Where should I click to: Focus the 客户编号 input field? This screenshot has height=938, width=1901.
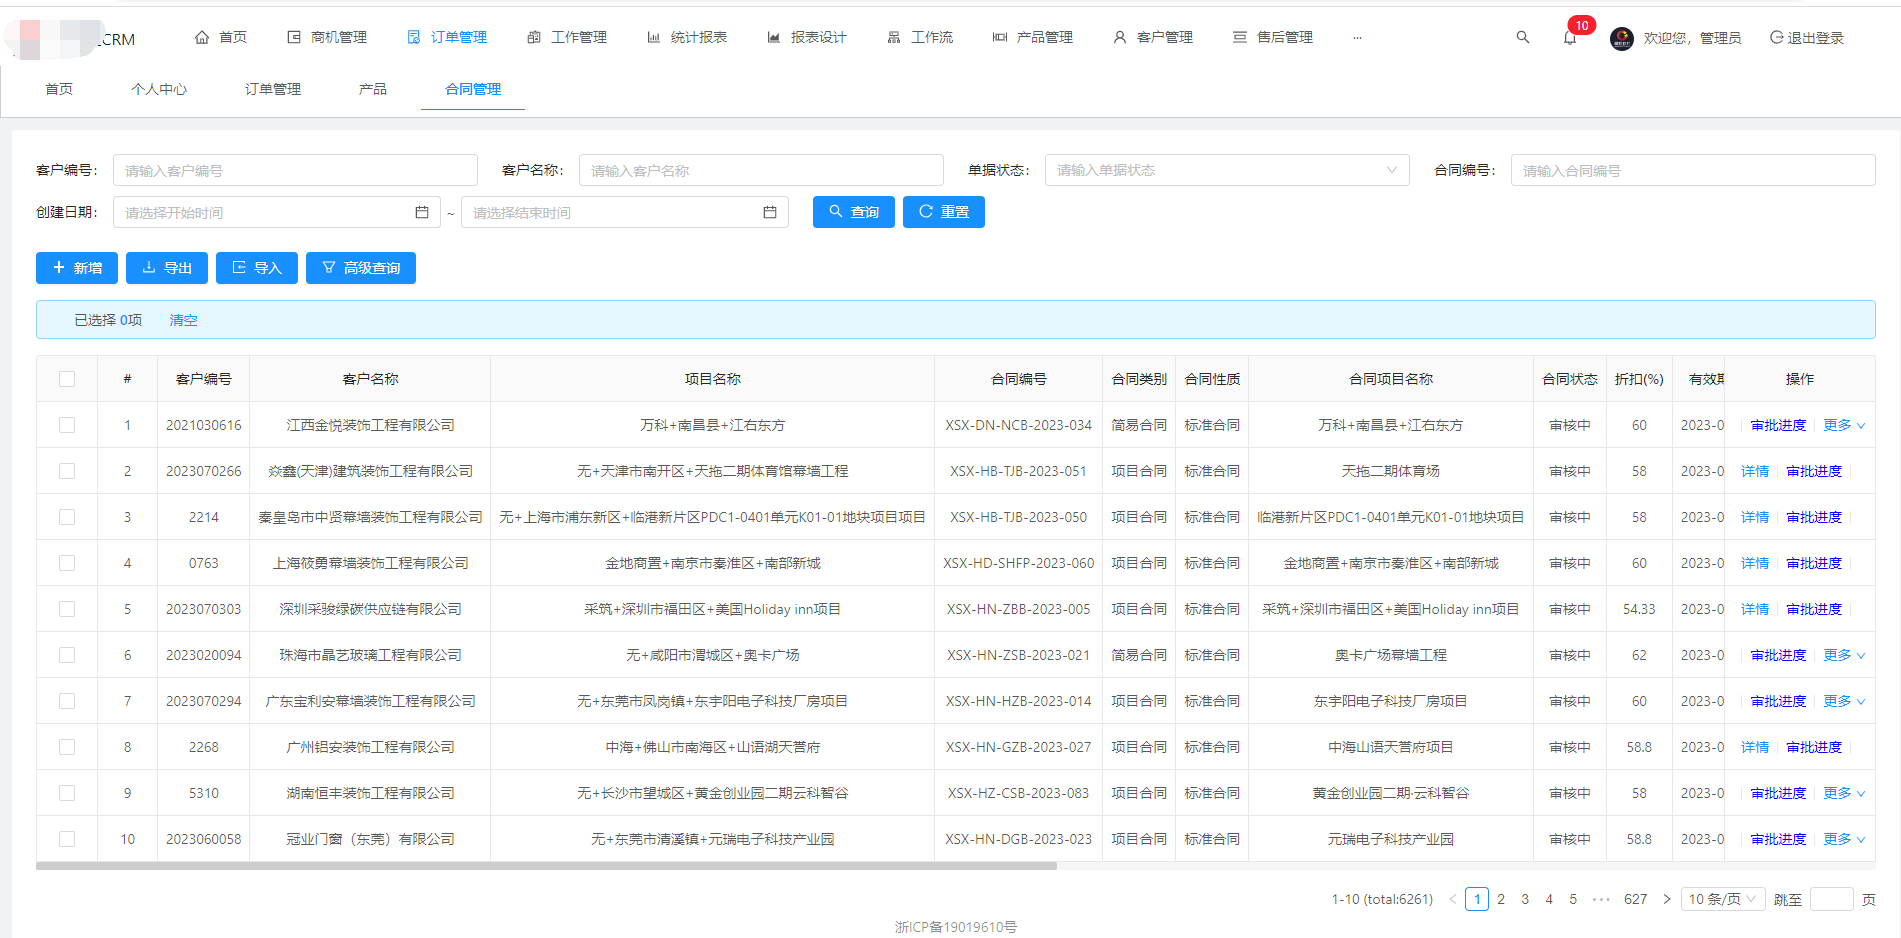tap(295, 170)
